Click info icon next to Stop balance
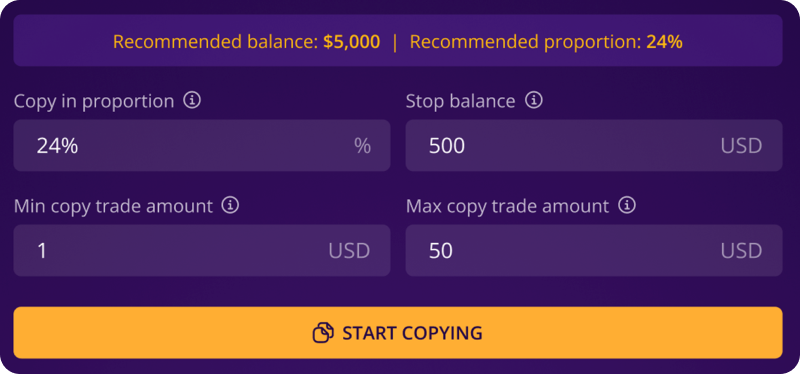800x374 pixels. point(534,101)
